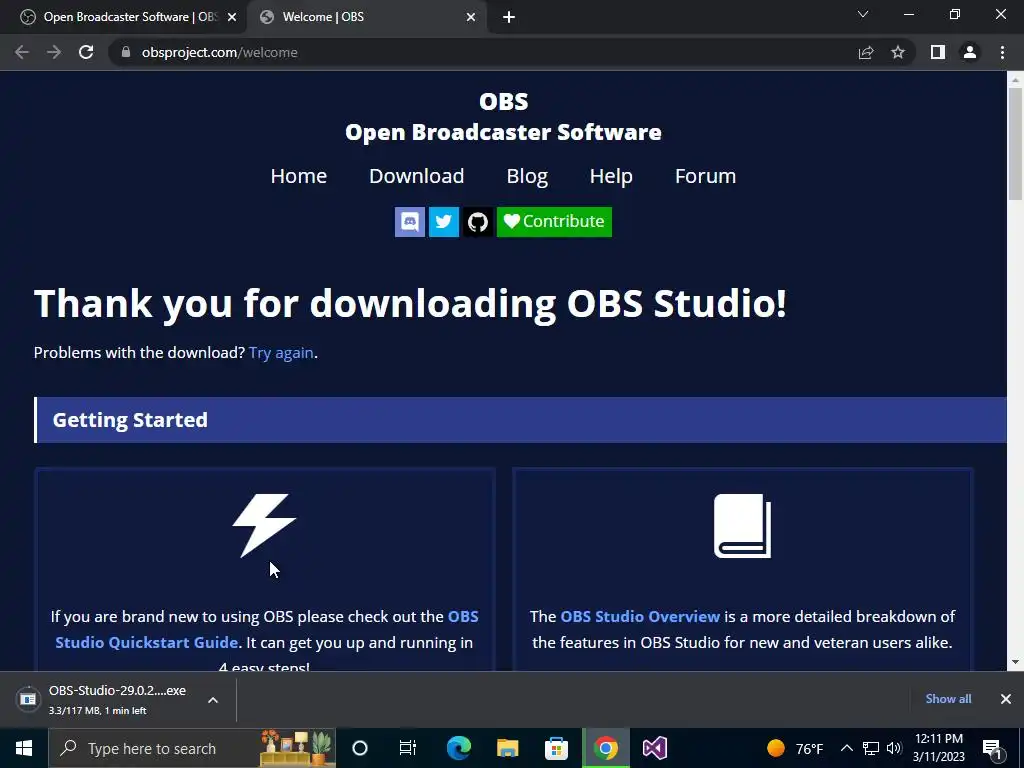
Task: Click the share page icon
Action: point(866,52)
